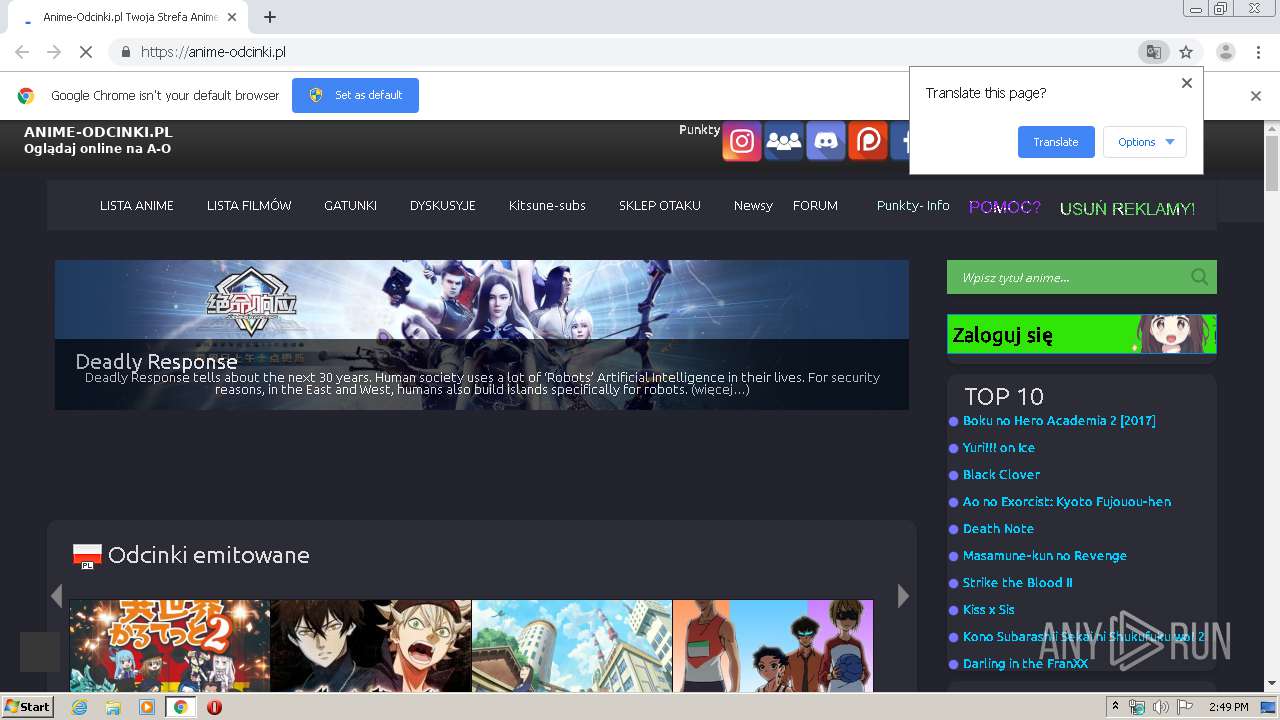Open DYSKUSYJE menu item
This screenshot has height=720, width=1280.
point(442,205)
